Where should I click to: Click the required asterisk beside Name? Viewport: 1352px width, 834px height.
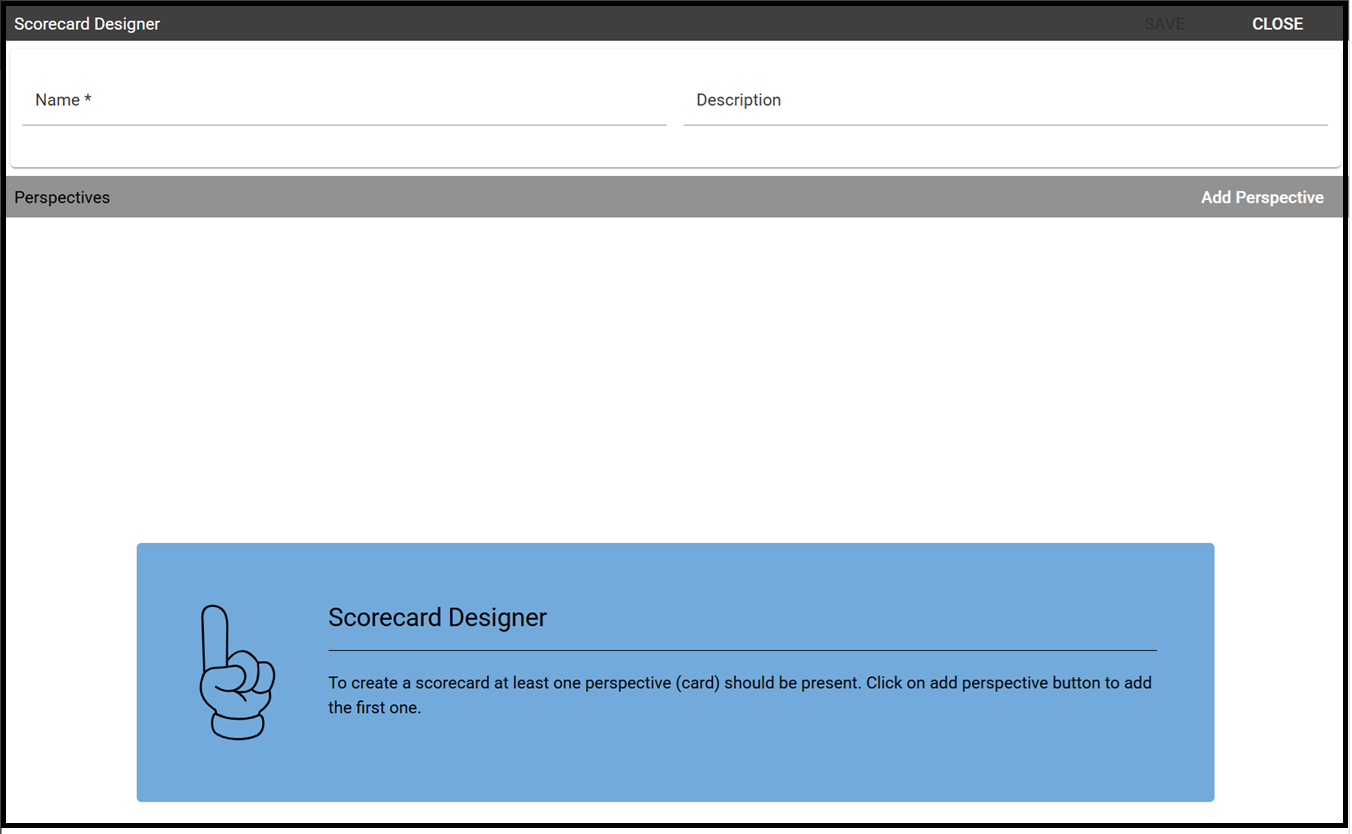tap(88, 100)
